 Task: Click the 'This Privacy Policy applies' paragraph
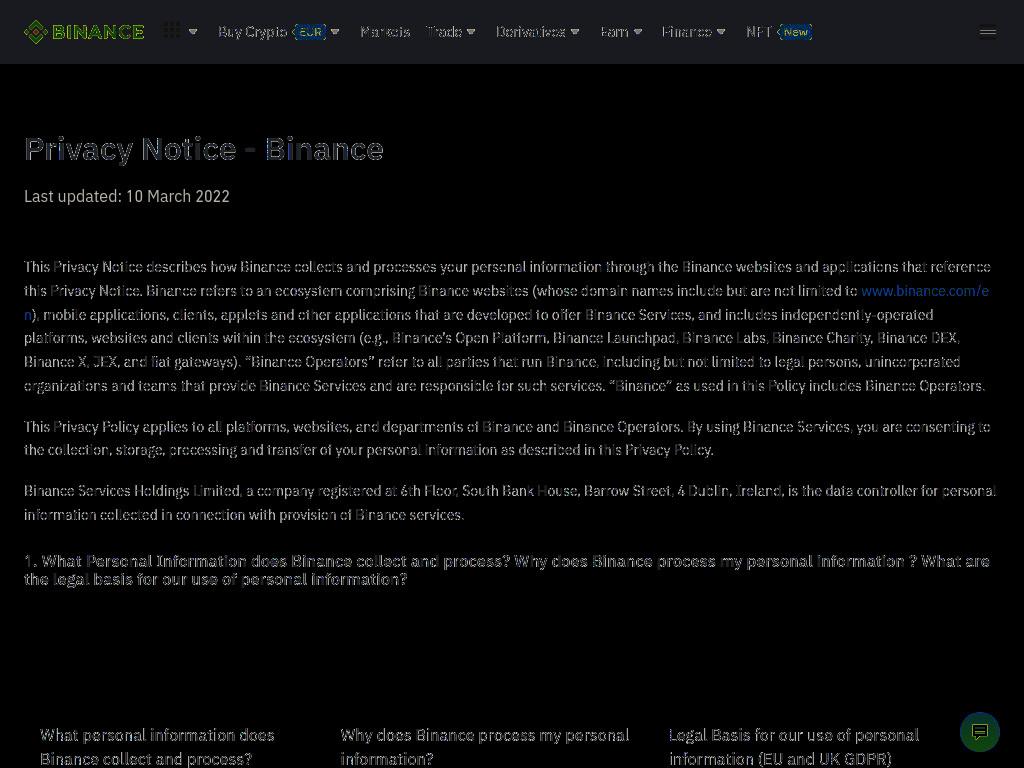tap(507, 438)
